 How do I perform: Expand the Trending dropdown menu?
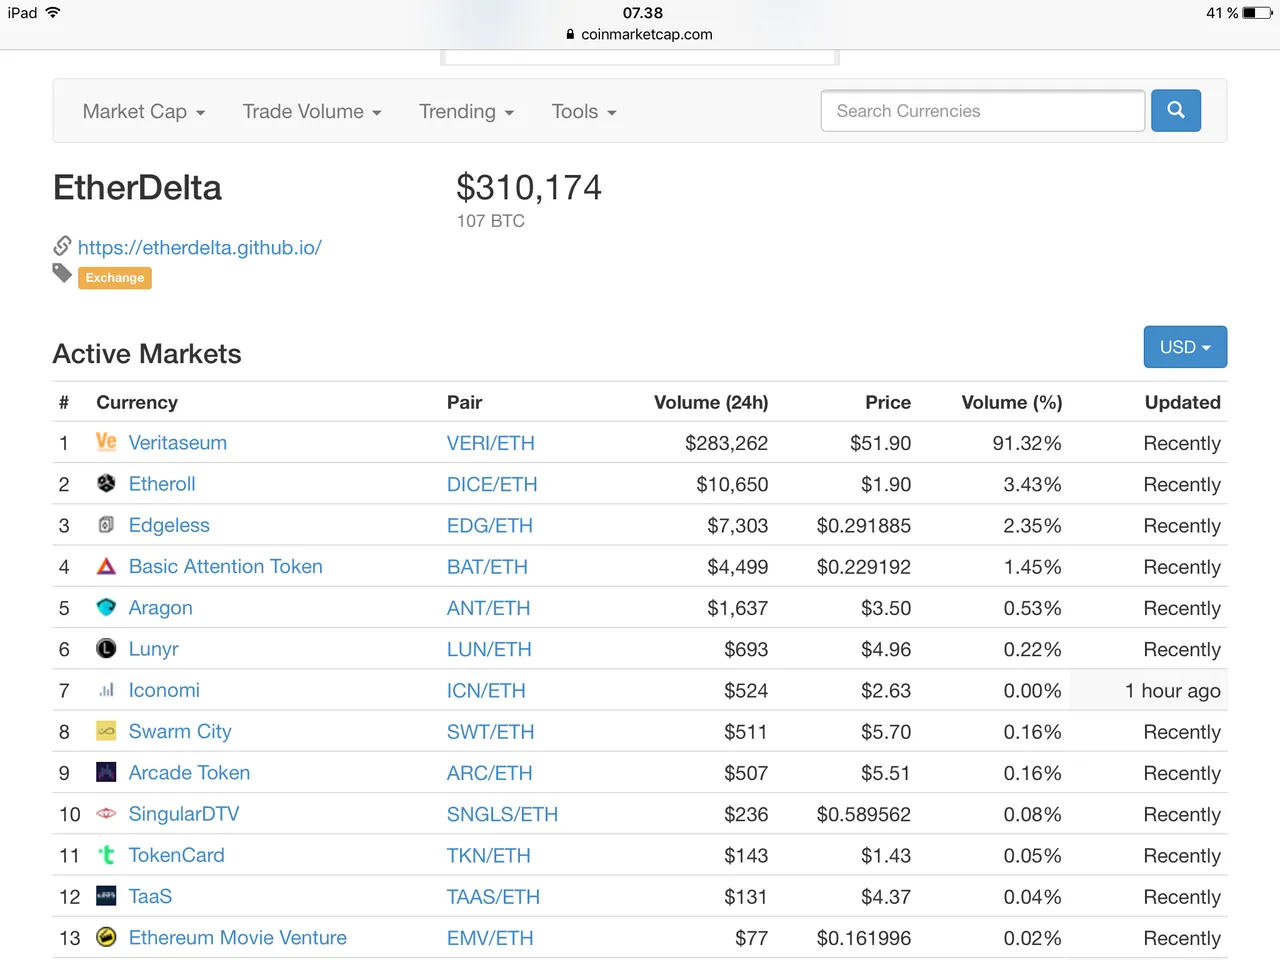466,111
